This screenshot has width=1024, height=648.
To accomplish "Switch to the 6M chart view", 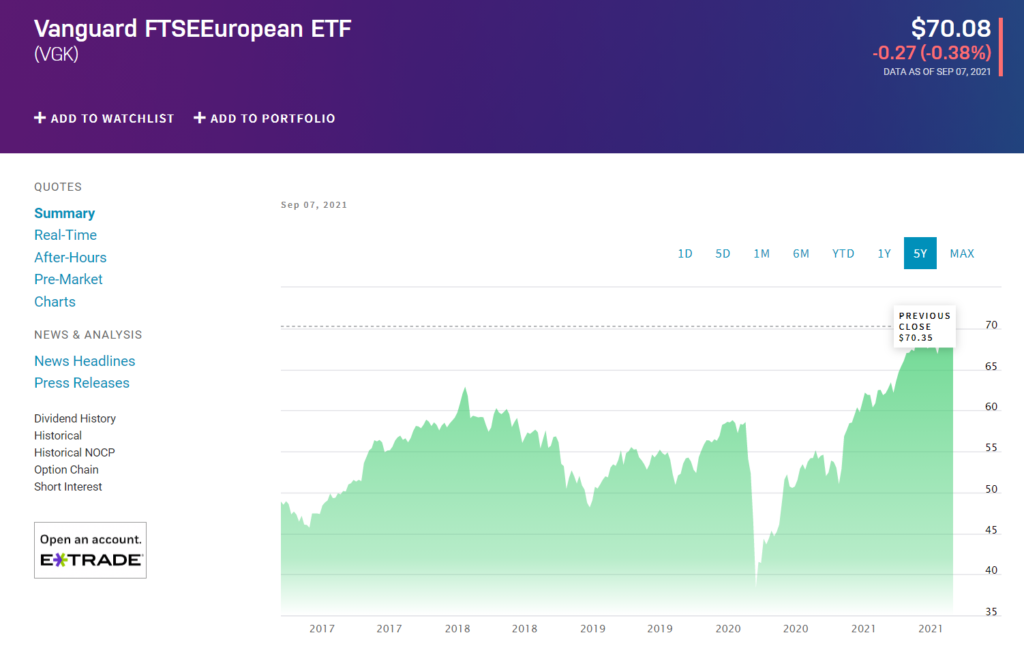I will (800, 253).
